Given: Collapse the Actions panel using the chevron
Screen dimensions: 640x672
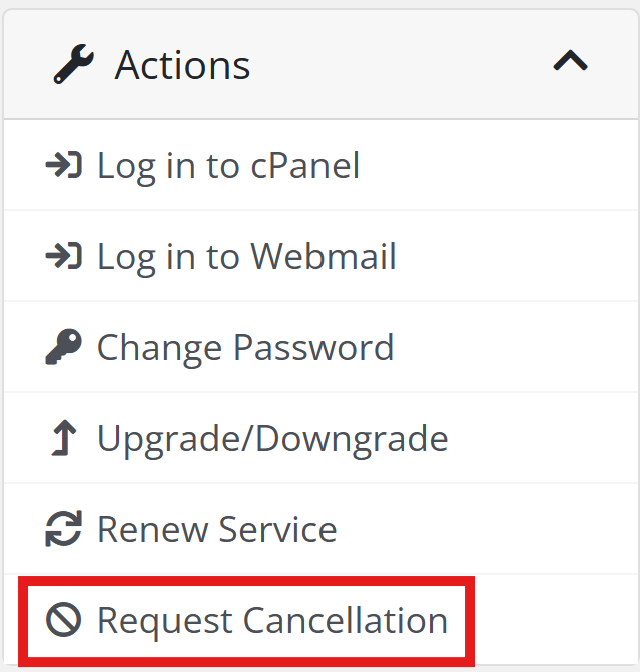Looking at the screenshot, I should tap(570, 63).
